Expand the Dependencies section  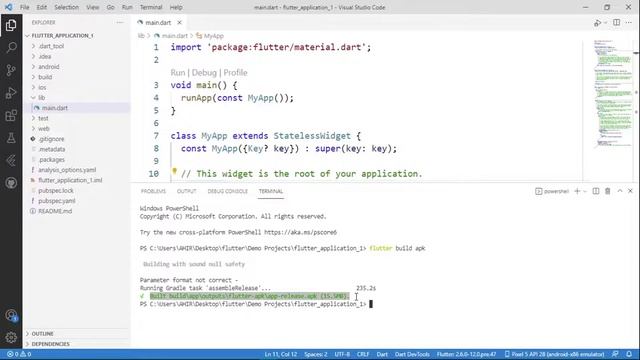[50, 344]
